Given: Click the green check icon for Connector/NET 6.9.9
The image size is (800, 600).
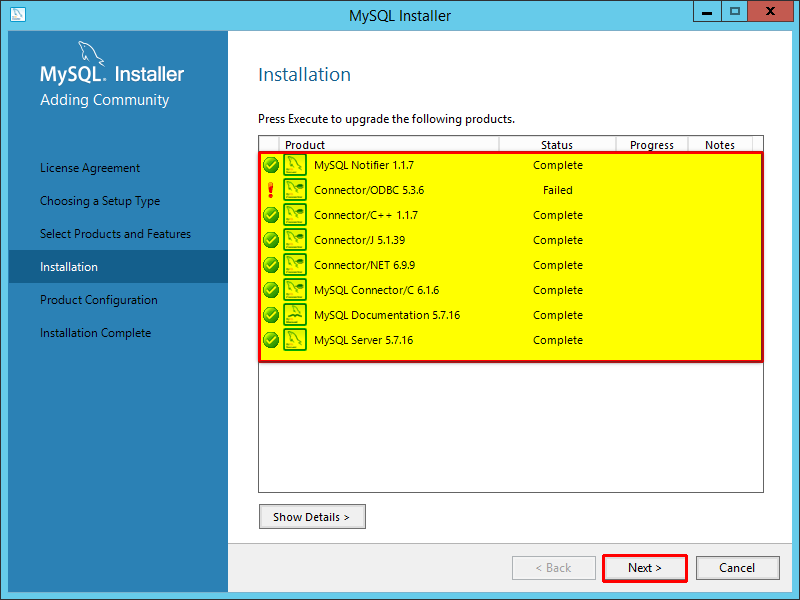Looking at the screenshot, I should click(271, 265).
